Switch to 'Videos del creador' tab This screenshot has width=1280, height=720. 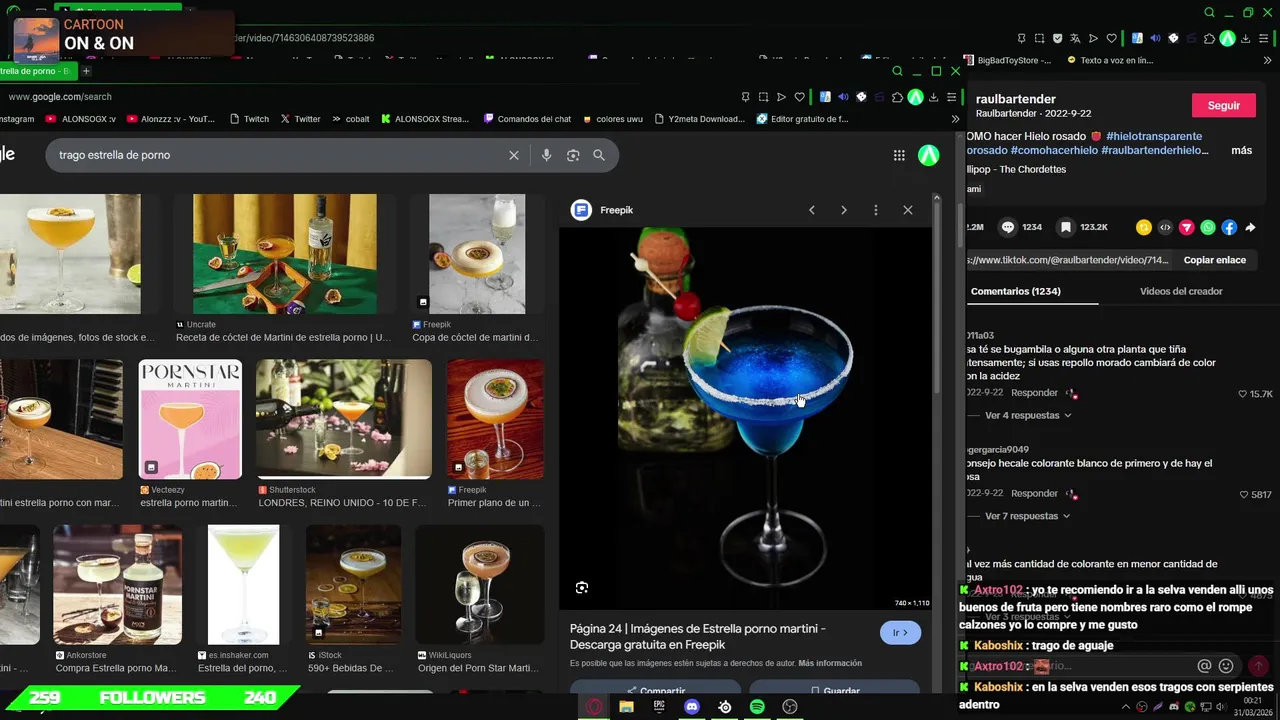click(1181, 291)
